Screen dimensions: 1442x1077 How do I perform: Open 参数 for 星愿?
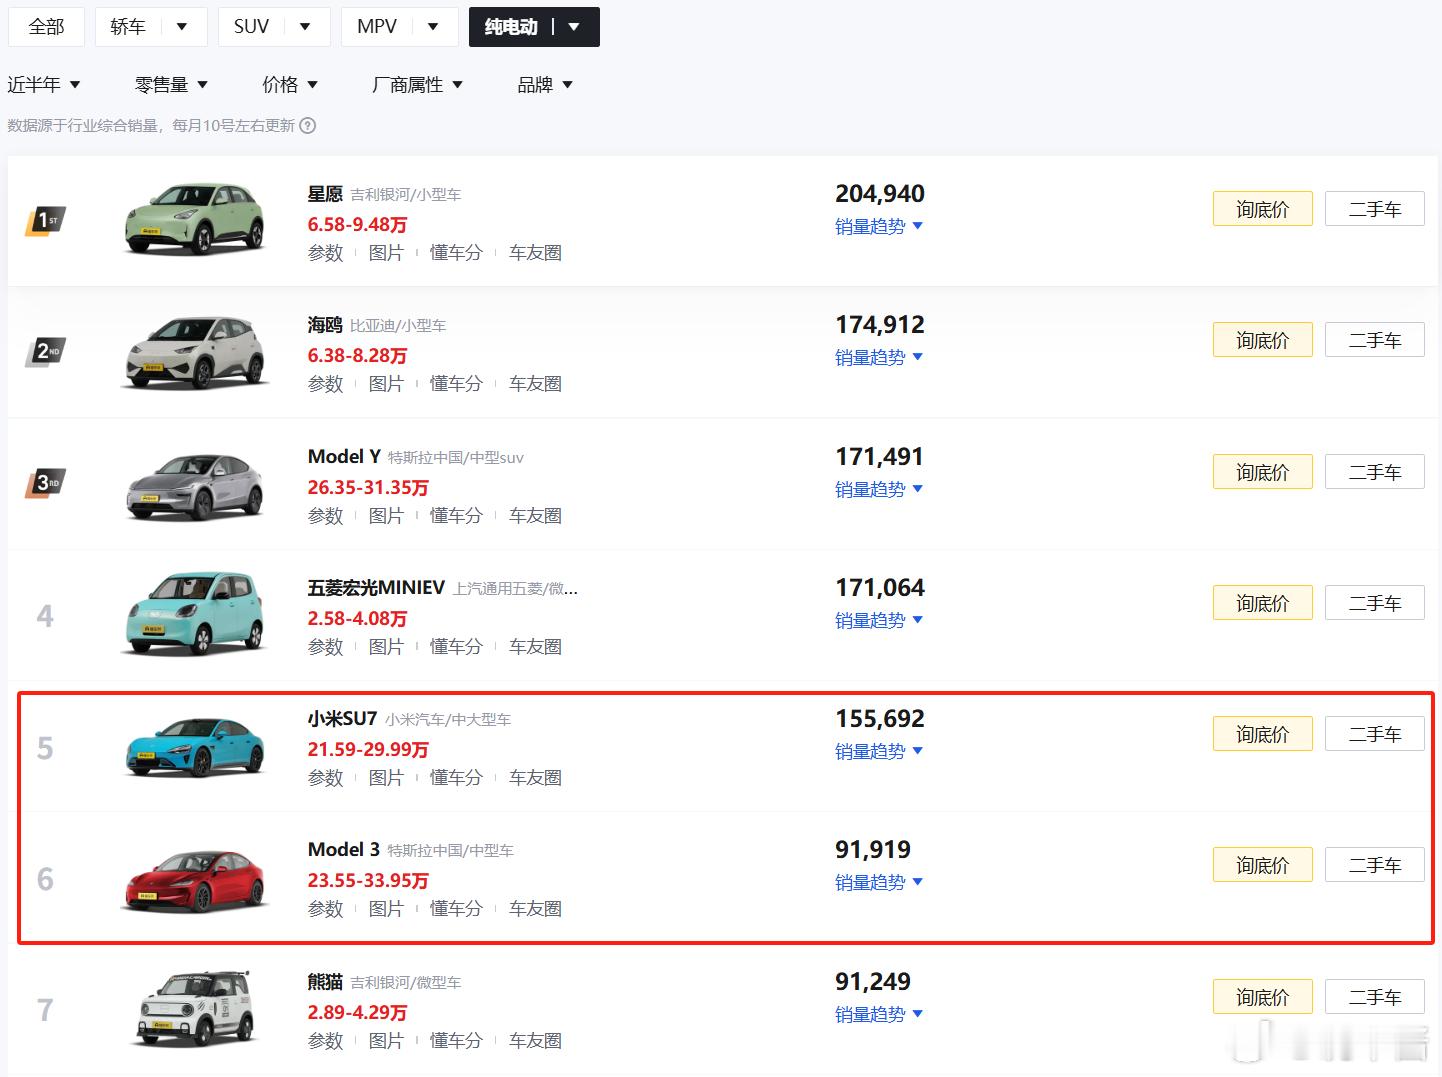click(x=326, y=253)
